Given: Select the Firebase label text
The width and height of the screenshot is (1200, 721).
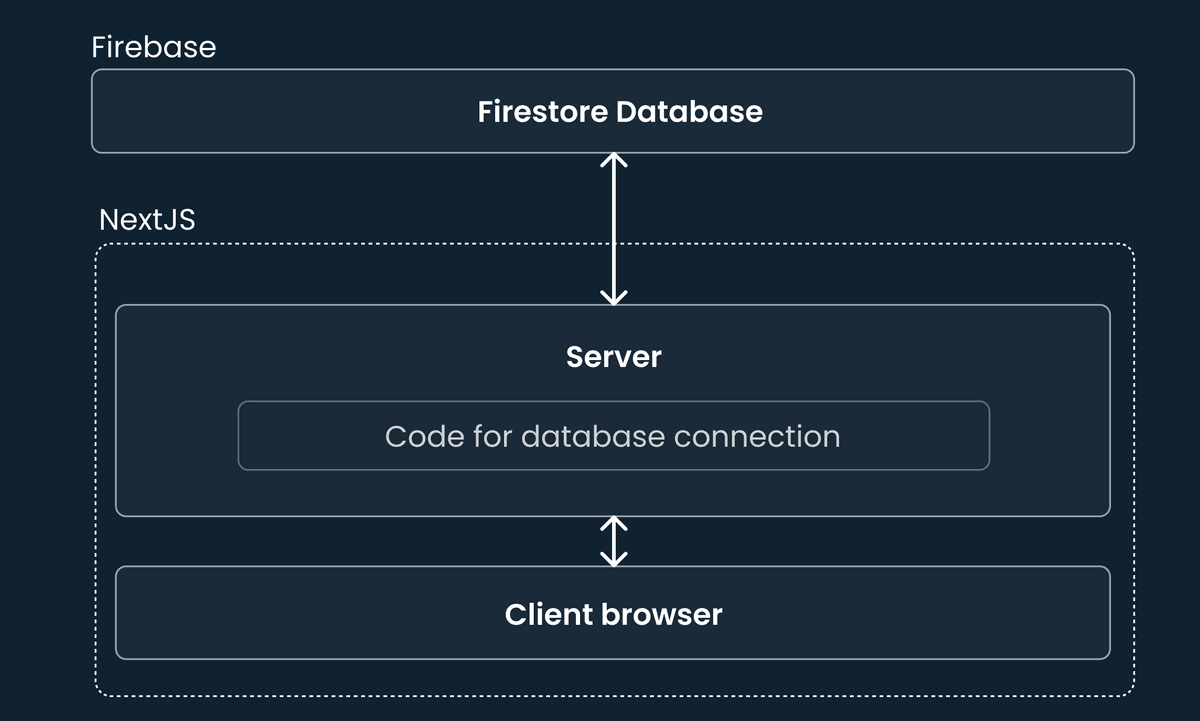Looking at the screenshot, I should [x=154, y=47].
